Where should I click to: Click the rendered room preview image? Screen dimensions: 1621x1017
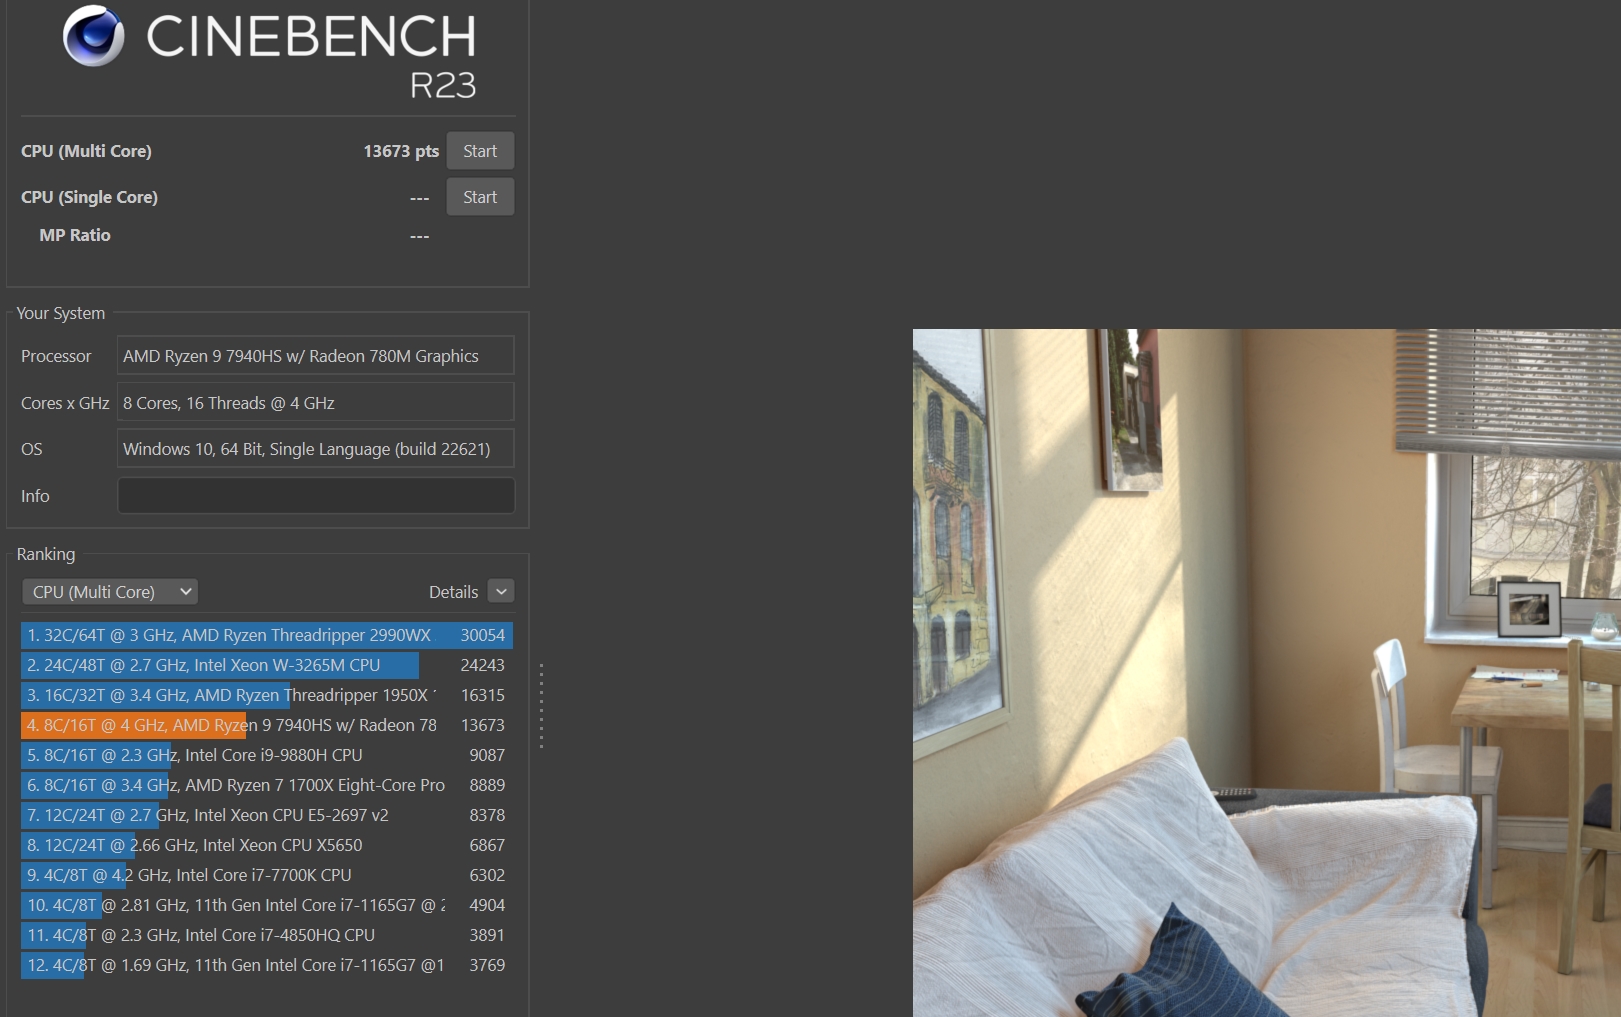coord(1266,672)
